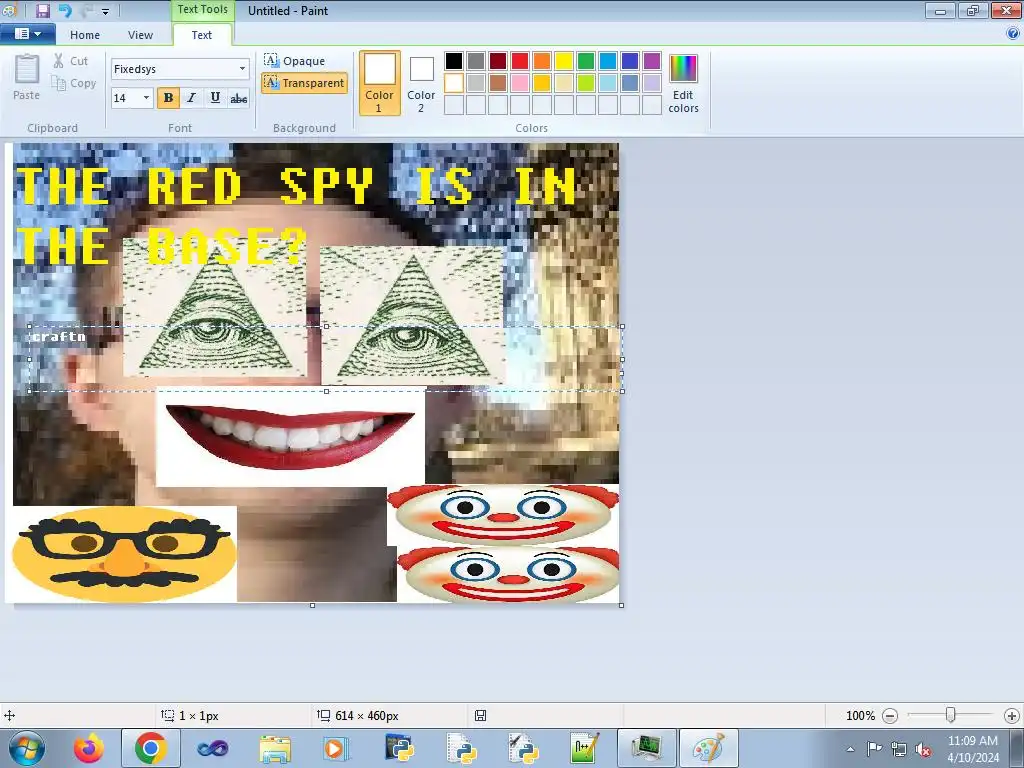This screenshot has width=1024, height=768.
Task: Pick the black color swatch
Action: 454,61
